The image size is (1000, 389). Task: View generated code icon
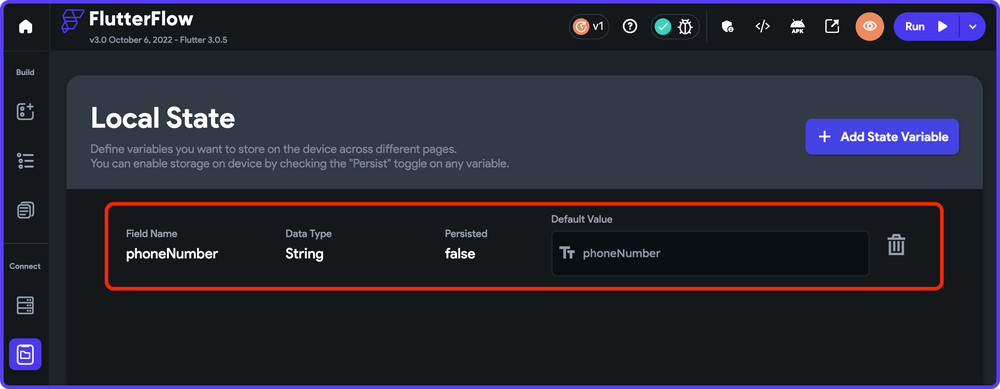pos(762,27)
